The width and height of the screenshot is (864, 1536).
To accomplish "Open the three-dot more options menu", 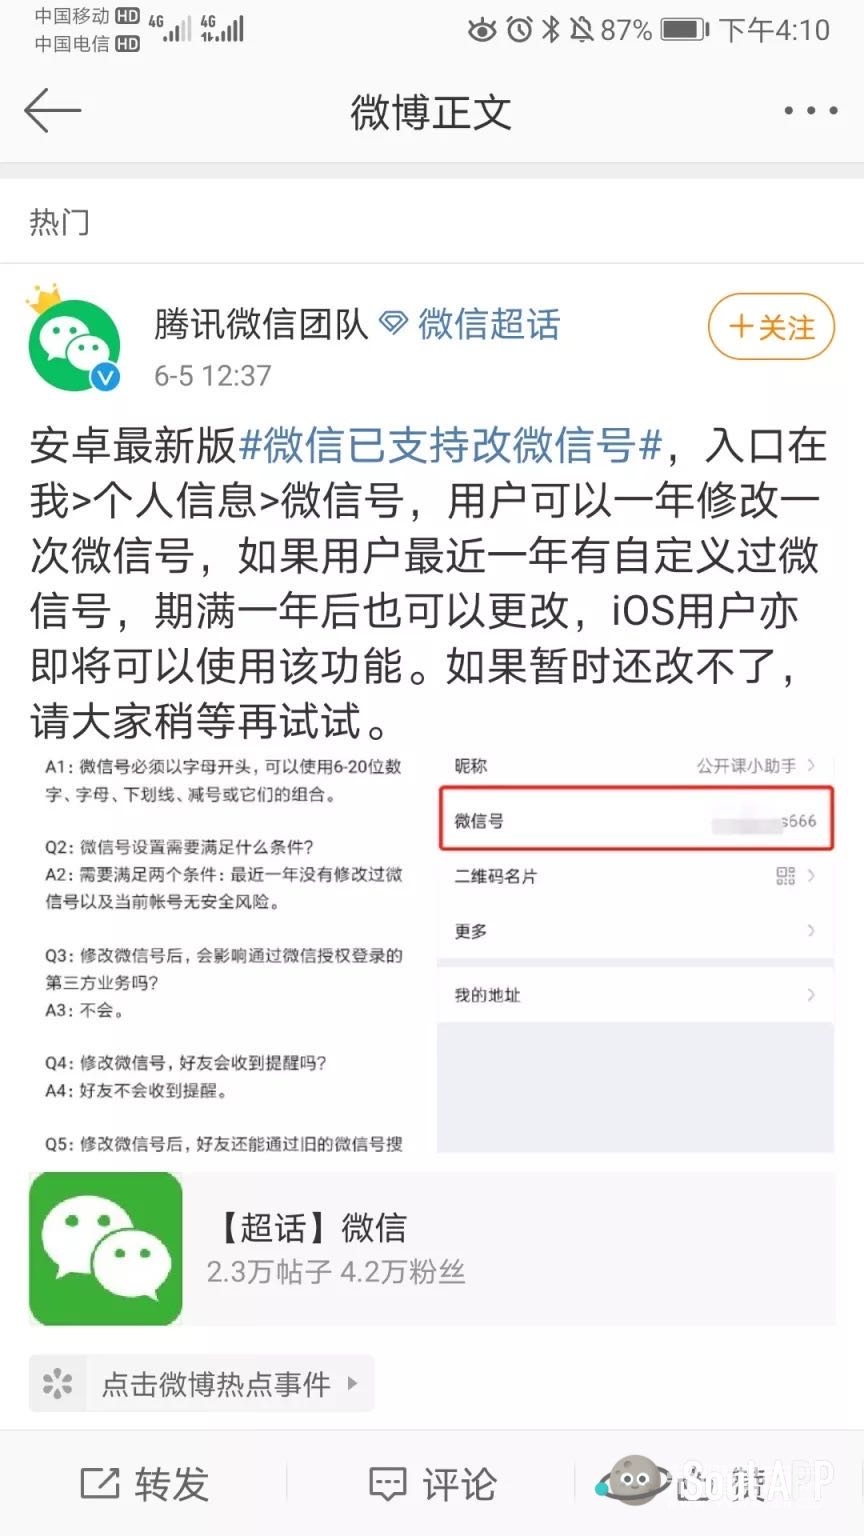I will [x=810, y=111].
